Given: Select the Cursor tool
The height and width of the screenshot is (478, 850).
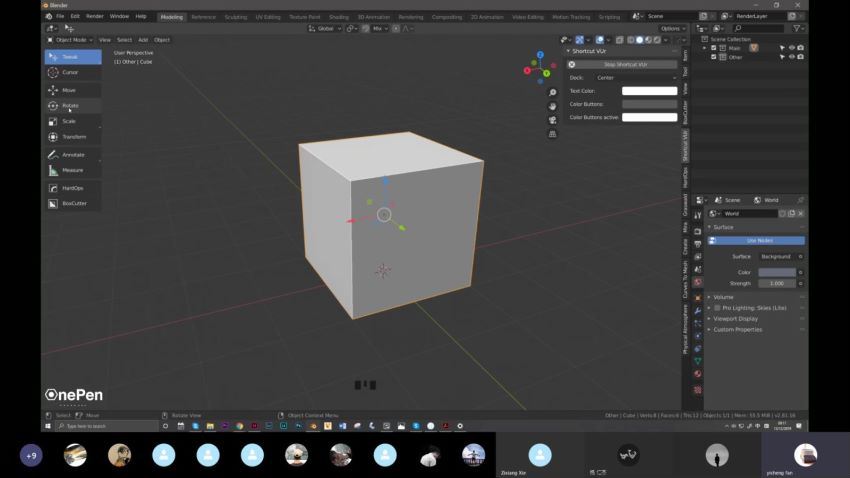Looking at the screenshot, I should pyautogui.click(x=70, y=72).
